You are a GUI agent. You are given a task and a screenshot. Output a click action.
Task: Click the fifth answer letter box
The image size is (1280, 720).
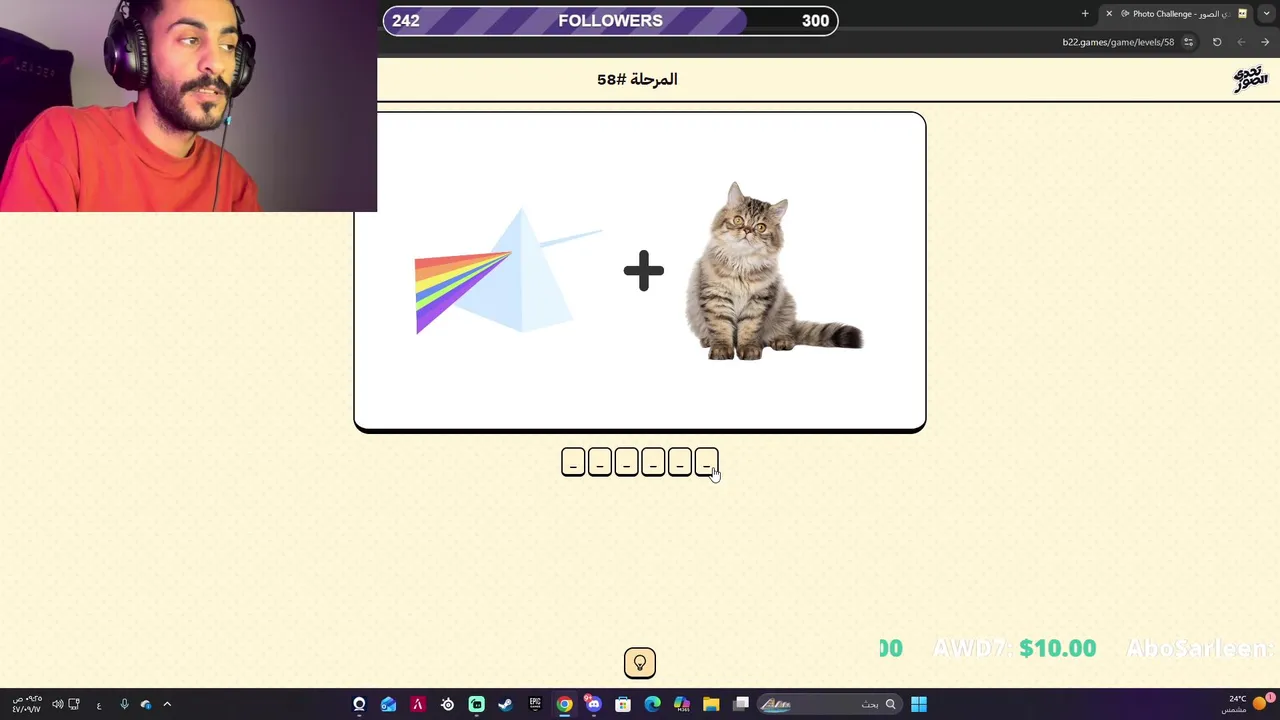point(680,462)
